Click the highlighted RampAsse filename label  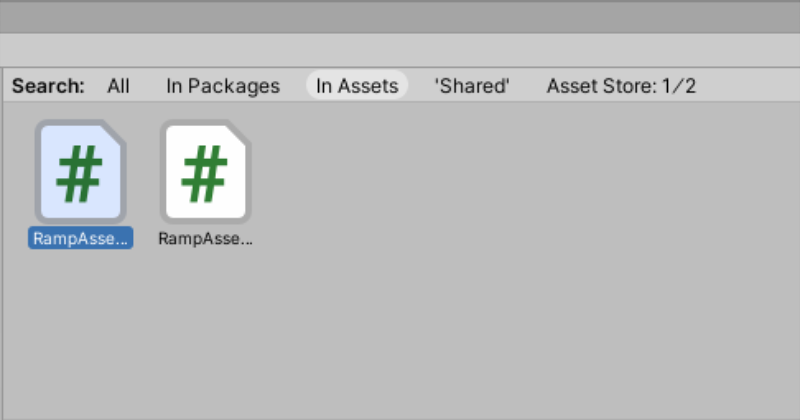pos(81,239)
